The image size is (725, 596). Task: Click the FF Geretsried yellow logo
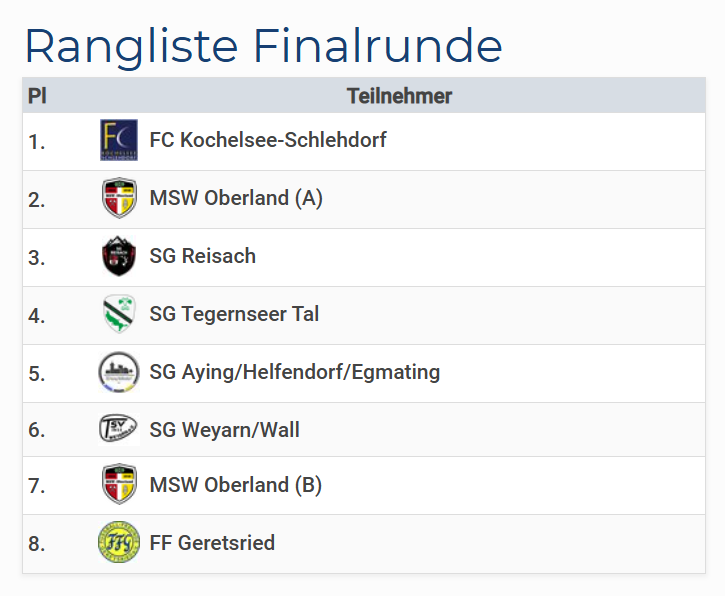pyautogui.click(x=119, y=544)
